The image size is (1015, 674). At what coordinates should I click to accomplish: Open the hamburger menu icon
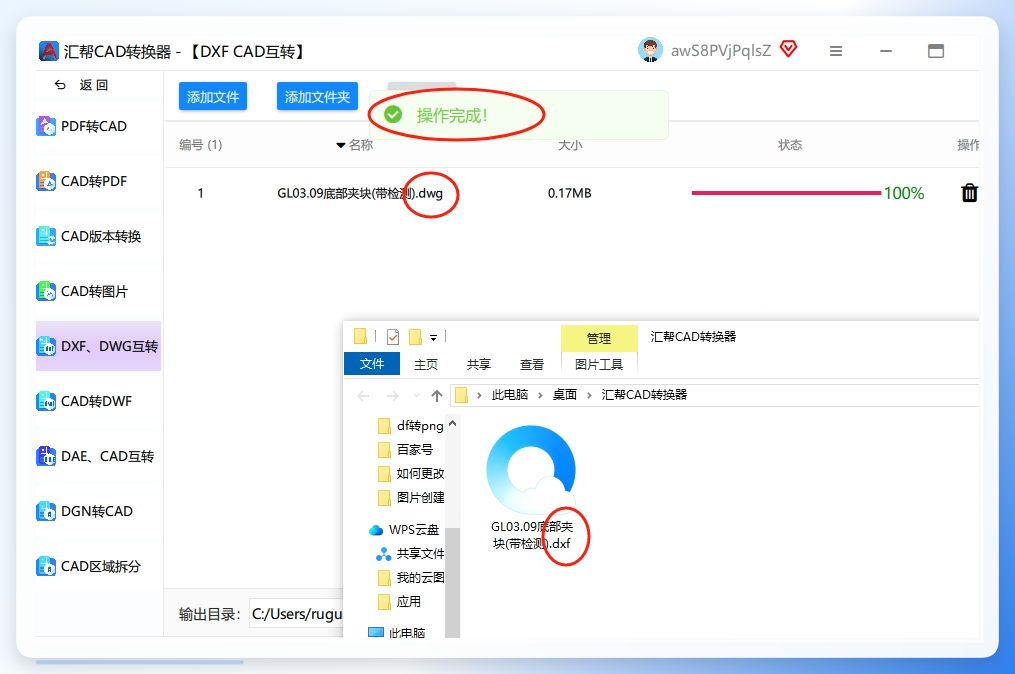click(836, 51)
